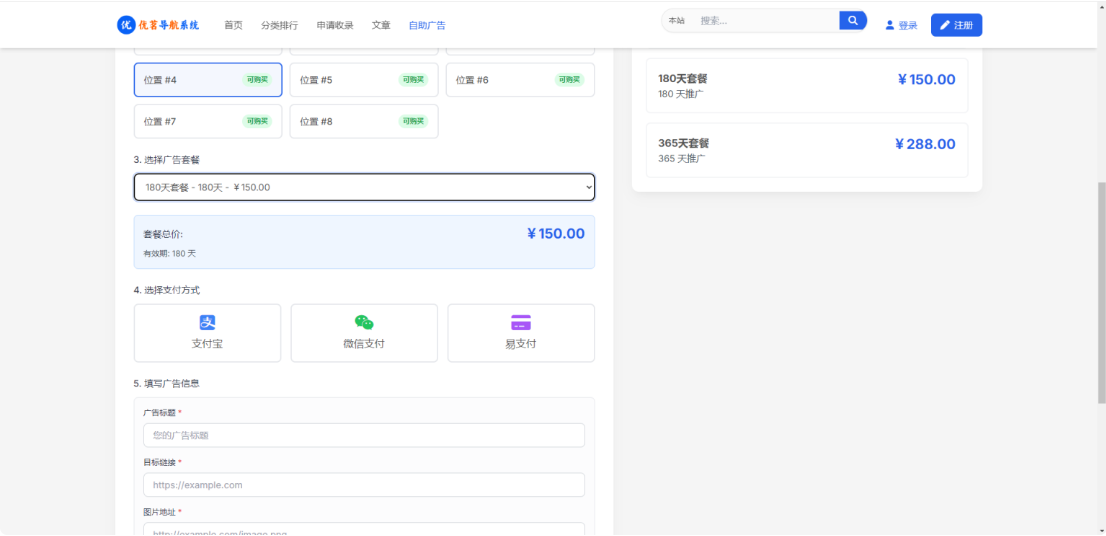Open 申请收录 menu item
This screenshot has height=536, width=1106.
click(x=335, y=25)
